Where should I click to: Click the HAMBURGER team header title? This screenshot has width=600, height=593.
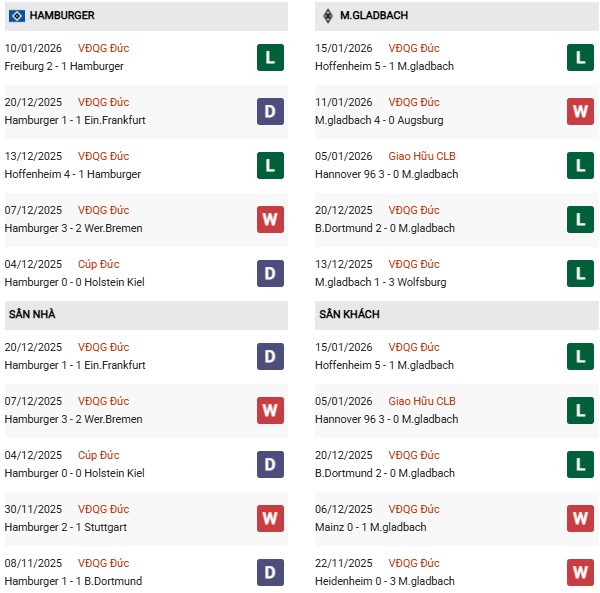tap(62, 16)
